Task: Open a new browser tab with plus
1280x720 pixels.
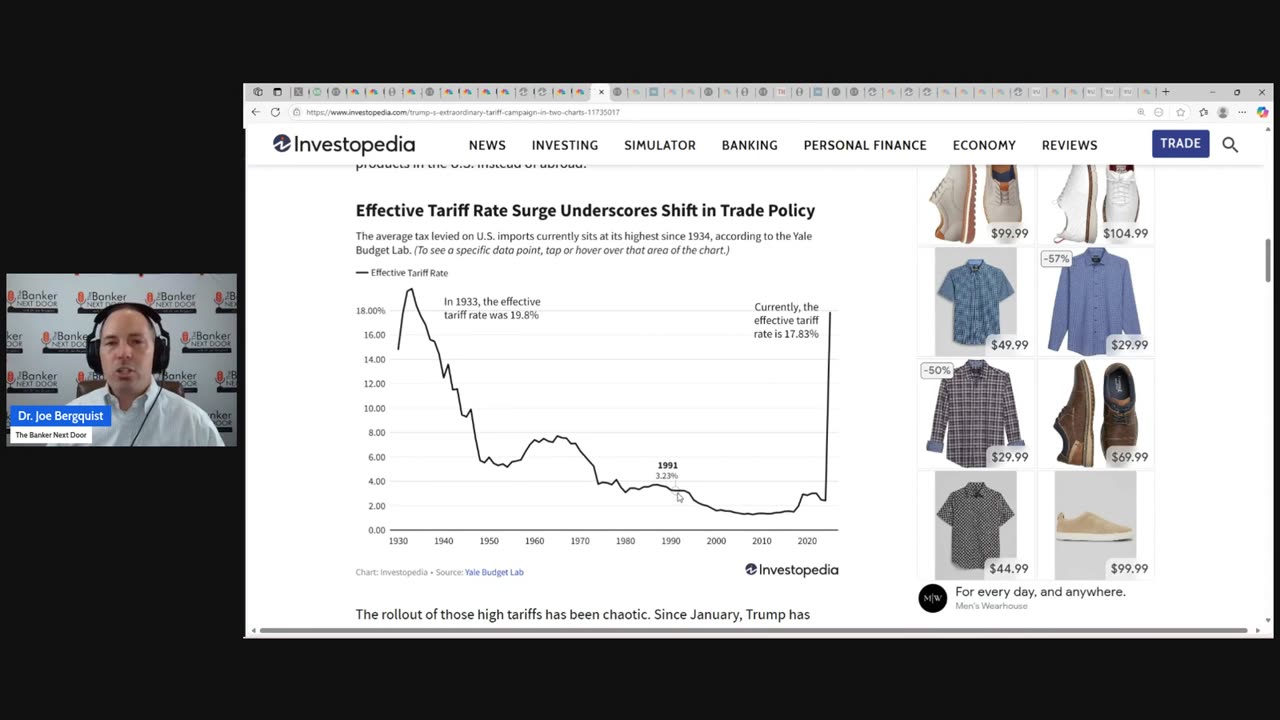Action: pyautogui.click(x=1165, y=92)
